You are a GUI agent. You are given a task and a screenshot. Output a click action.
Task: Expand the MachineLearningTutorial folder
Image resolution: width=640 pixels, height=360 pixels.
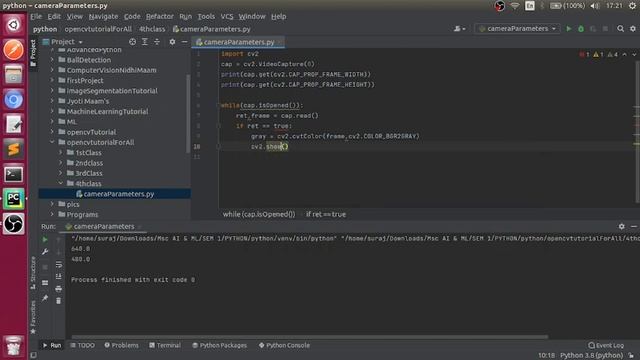(x=52, y=111)
